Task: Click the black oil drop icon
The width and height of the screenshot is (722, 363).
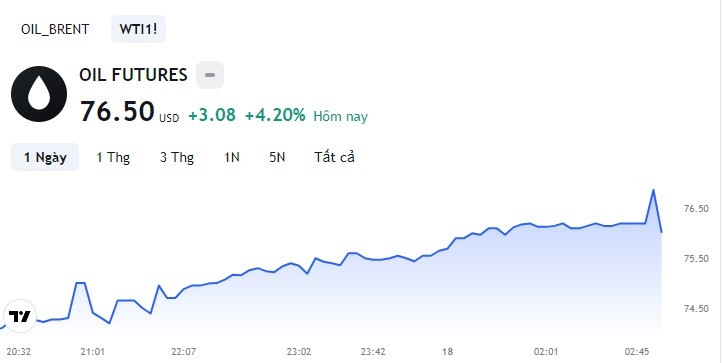Action: [x=39, y=94]
